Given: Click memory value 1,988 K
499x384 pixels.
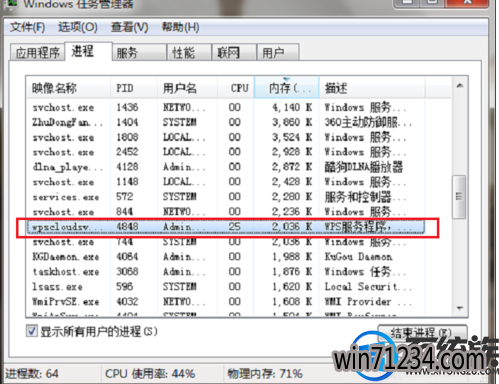Looking at the screenshot, I should [x=292, y=257].
